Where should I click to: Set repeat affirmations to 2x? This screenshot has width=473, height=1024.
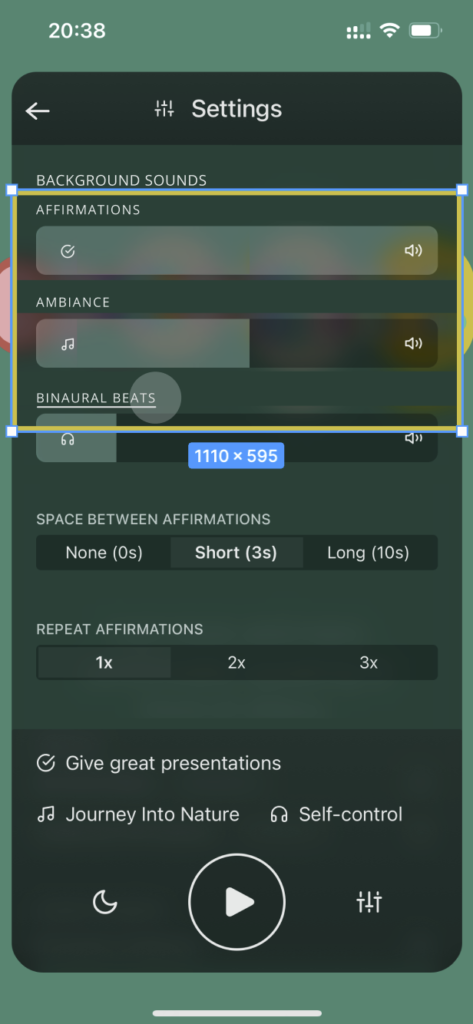point(236,663)
